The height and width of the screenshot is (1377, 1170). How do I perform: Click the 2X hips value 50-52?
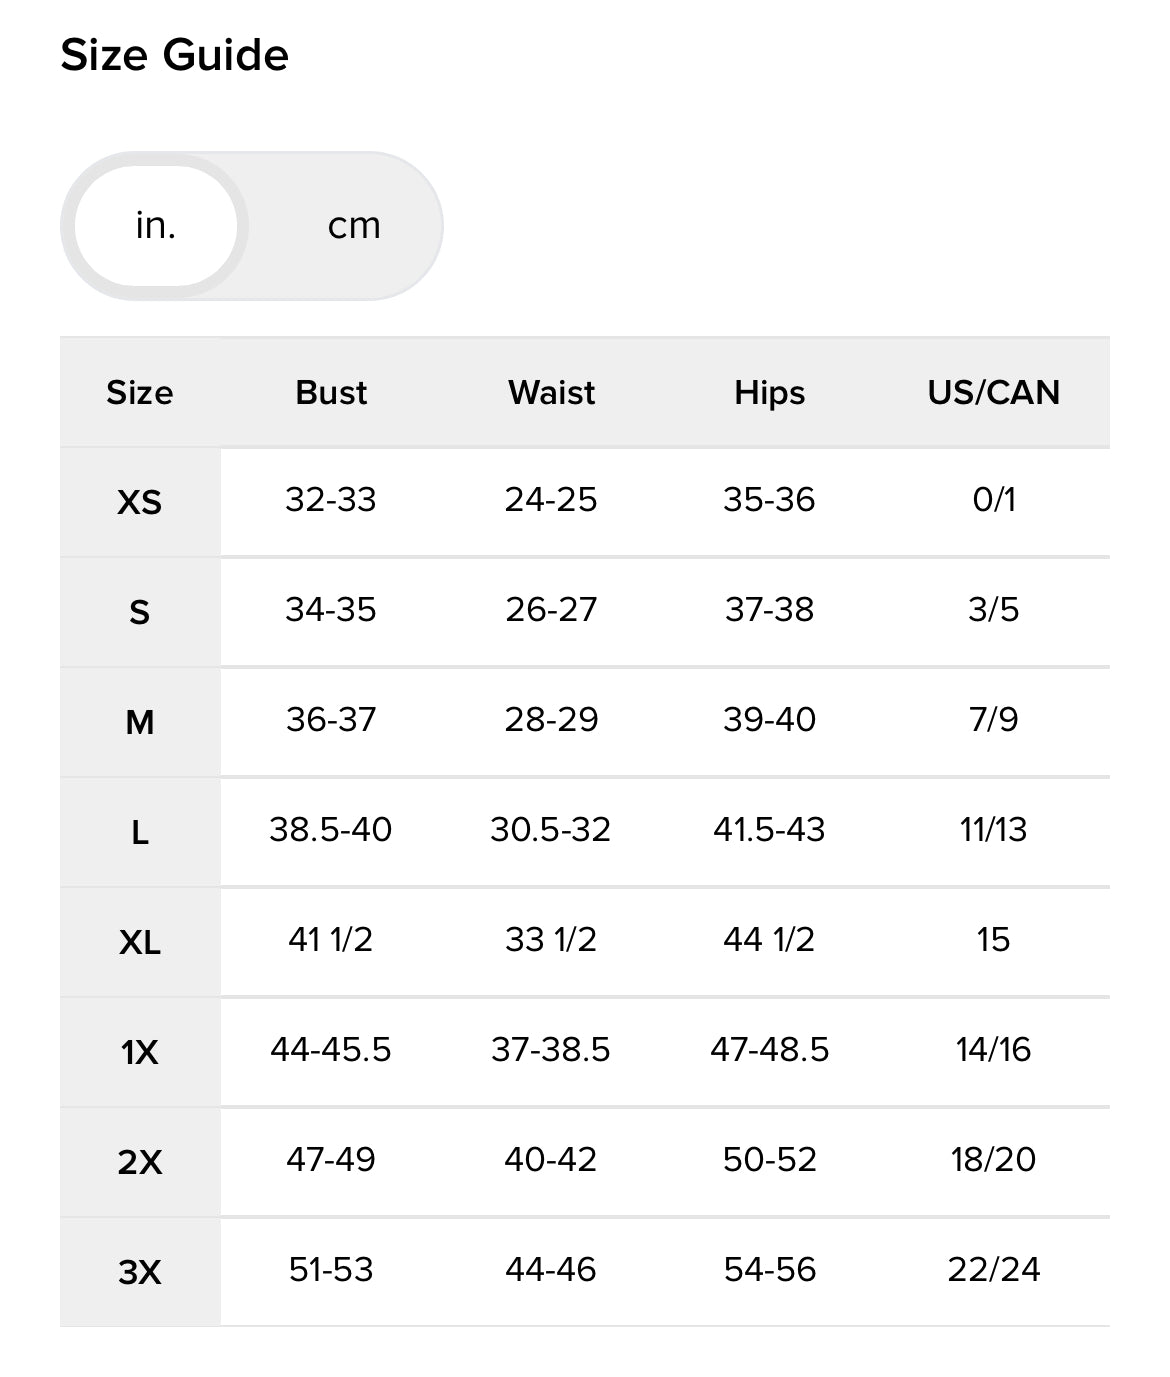pyautogui.click(x=769, y=1159)
